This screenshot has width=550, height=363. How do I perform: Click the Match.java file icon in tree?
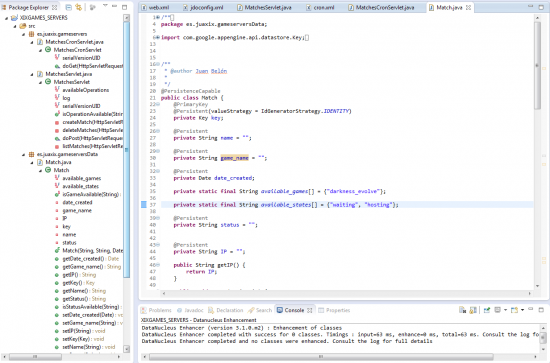40,162
